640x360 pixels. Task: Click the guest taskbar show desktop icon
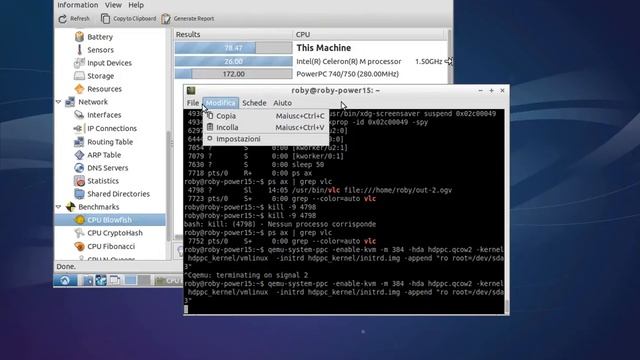[115, 280]
